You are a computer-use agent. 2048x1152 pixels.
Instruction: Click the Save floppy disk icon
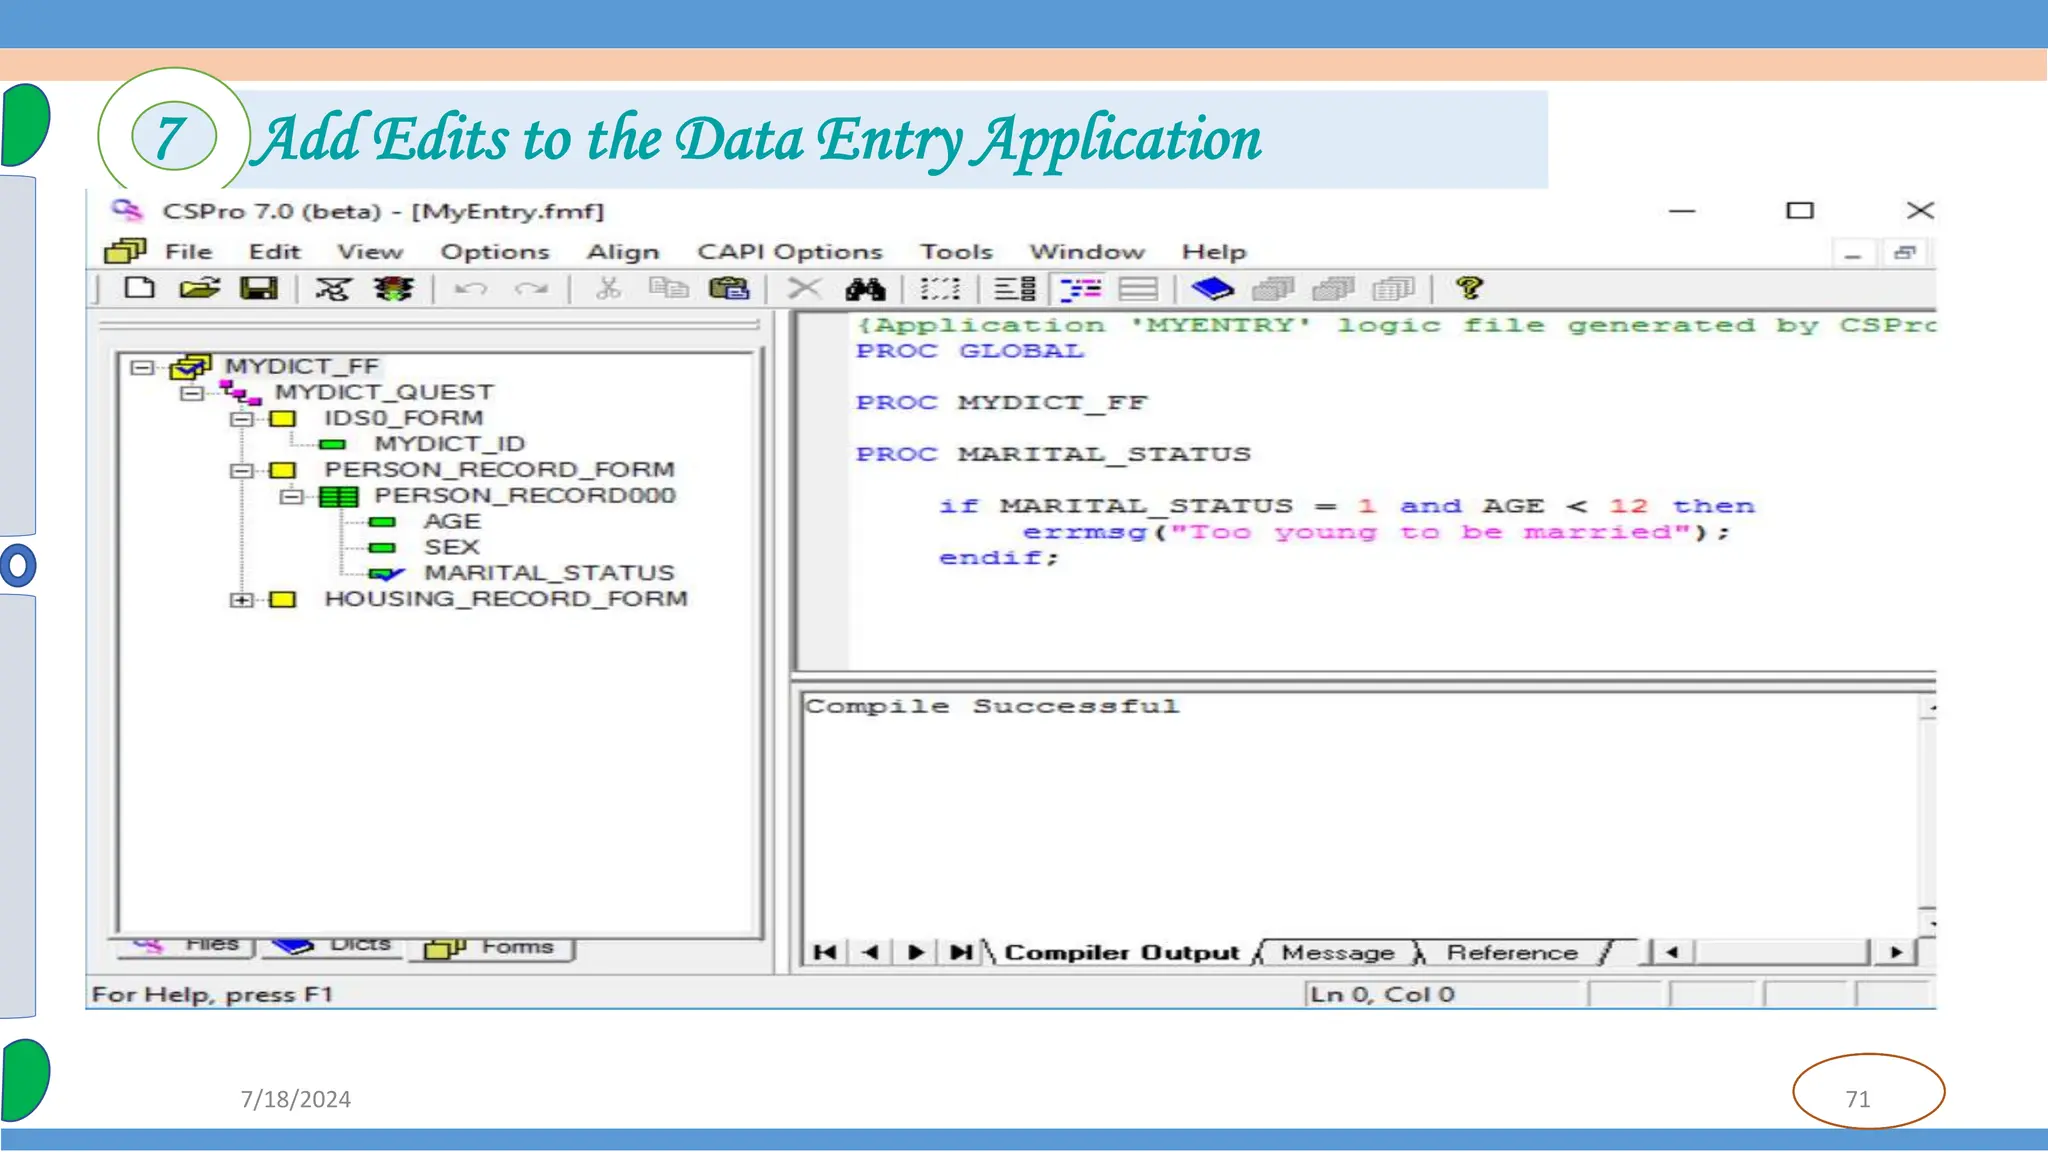pos(259,289)
